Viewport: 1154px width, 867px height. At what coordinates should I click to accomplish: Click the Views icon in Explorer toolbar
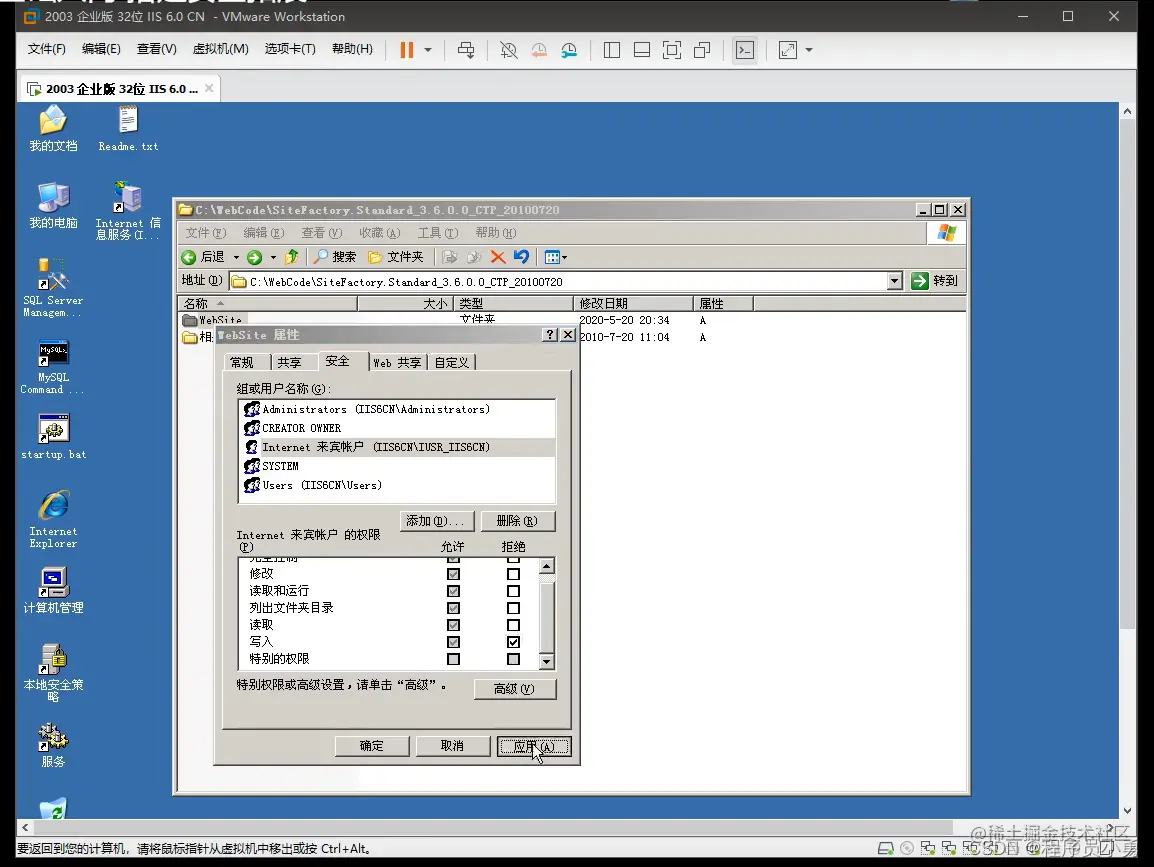pyautogui.click(x=552, y=257)
